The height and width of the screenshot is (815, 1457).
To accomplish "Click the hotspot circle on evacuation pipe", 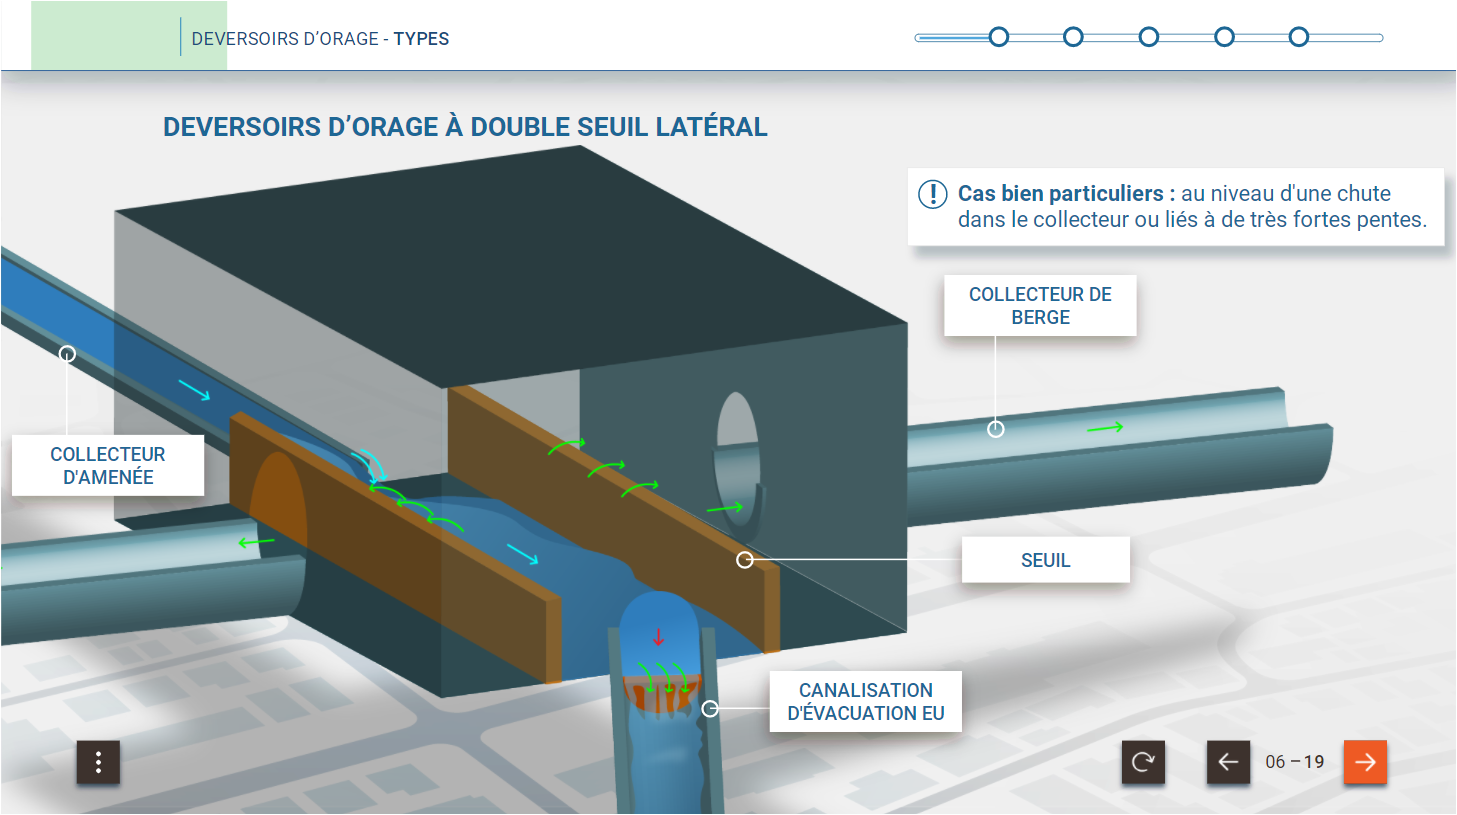I will click(710, 709).
